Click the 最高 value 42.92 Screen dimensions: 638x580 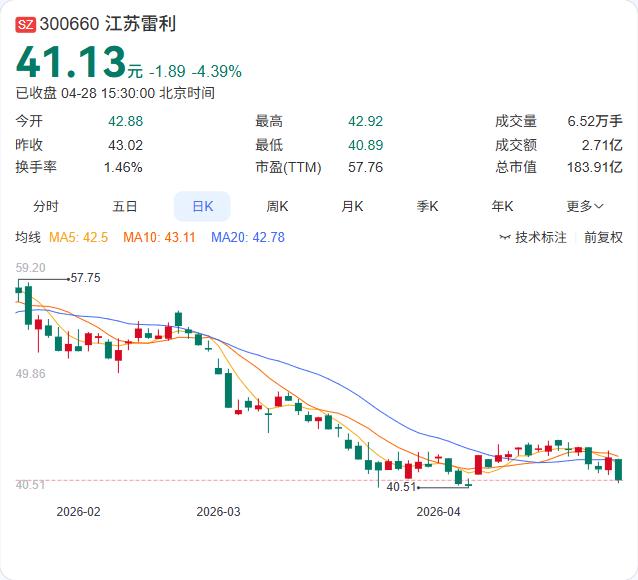[x=365, y=121]
